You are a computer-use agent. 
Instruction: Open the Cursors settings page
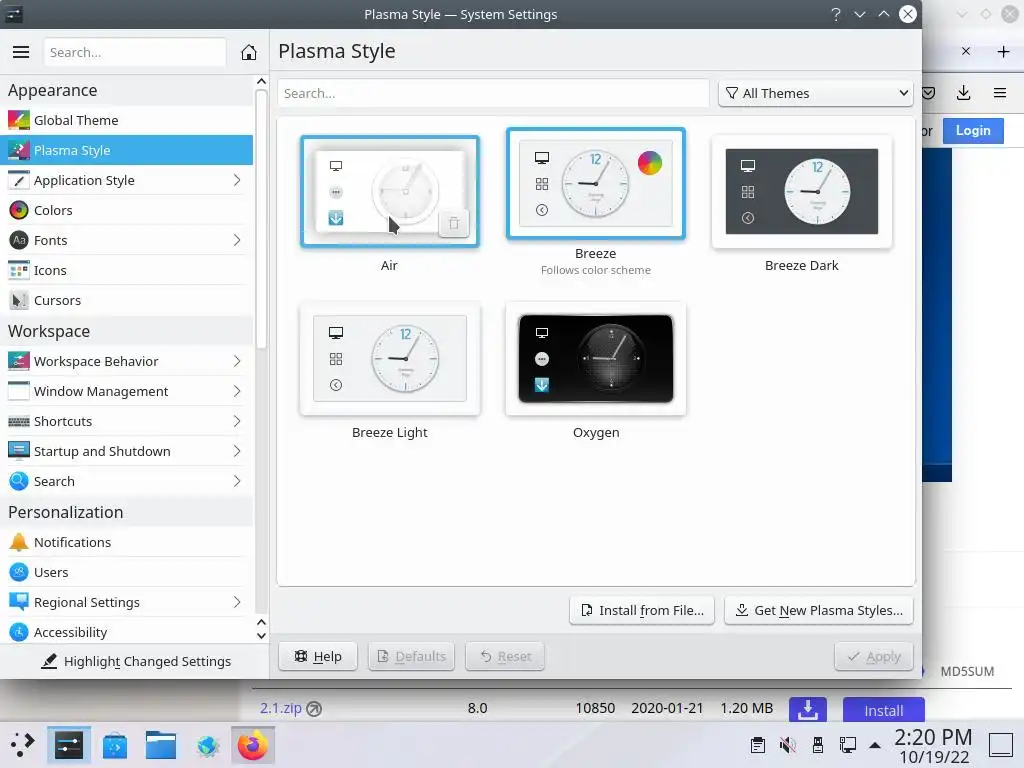pyautogui.click(x=127, y=300)
